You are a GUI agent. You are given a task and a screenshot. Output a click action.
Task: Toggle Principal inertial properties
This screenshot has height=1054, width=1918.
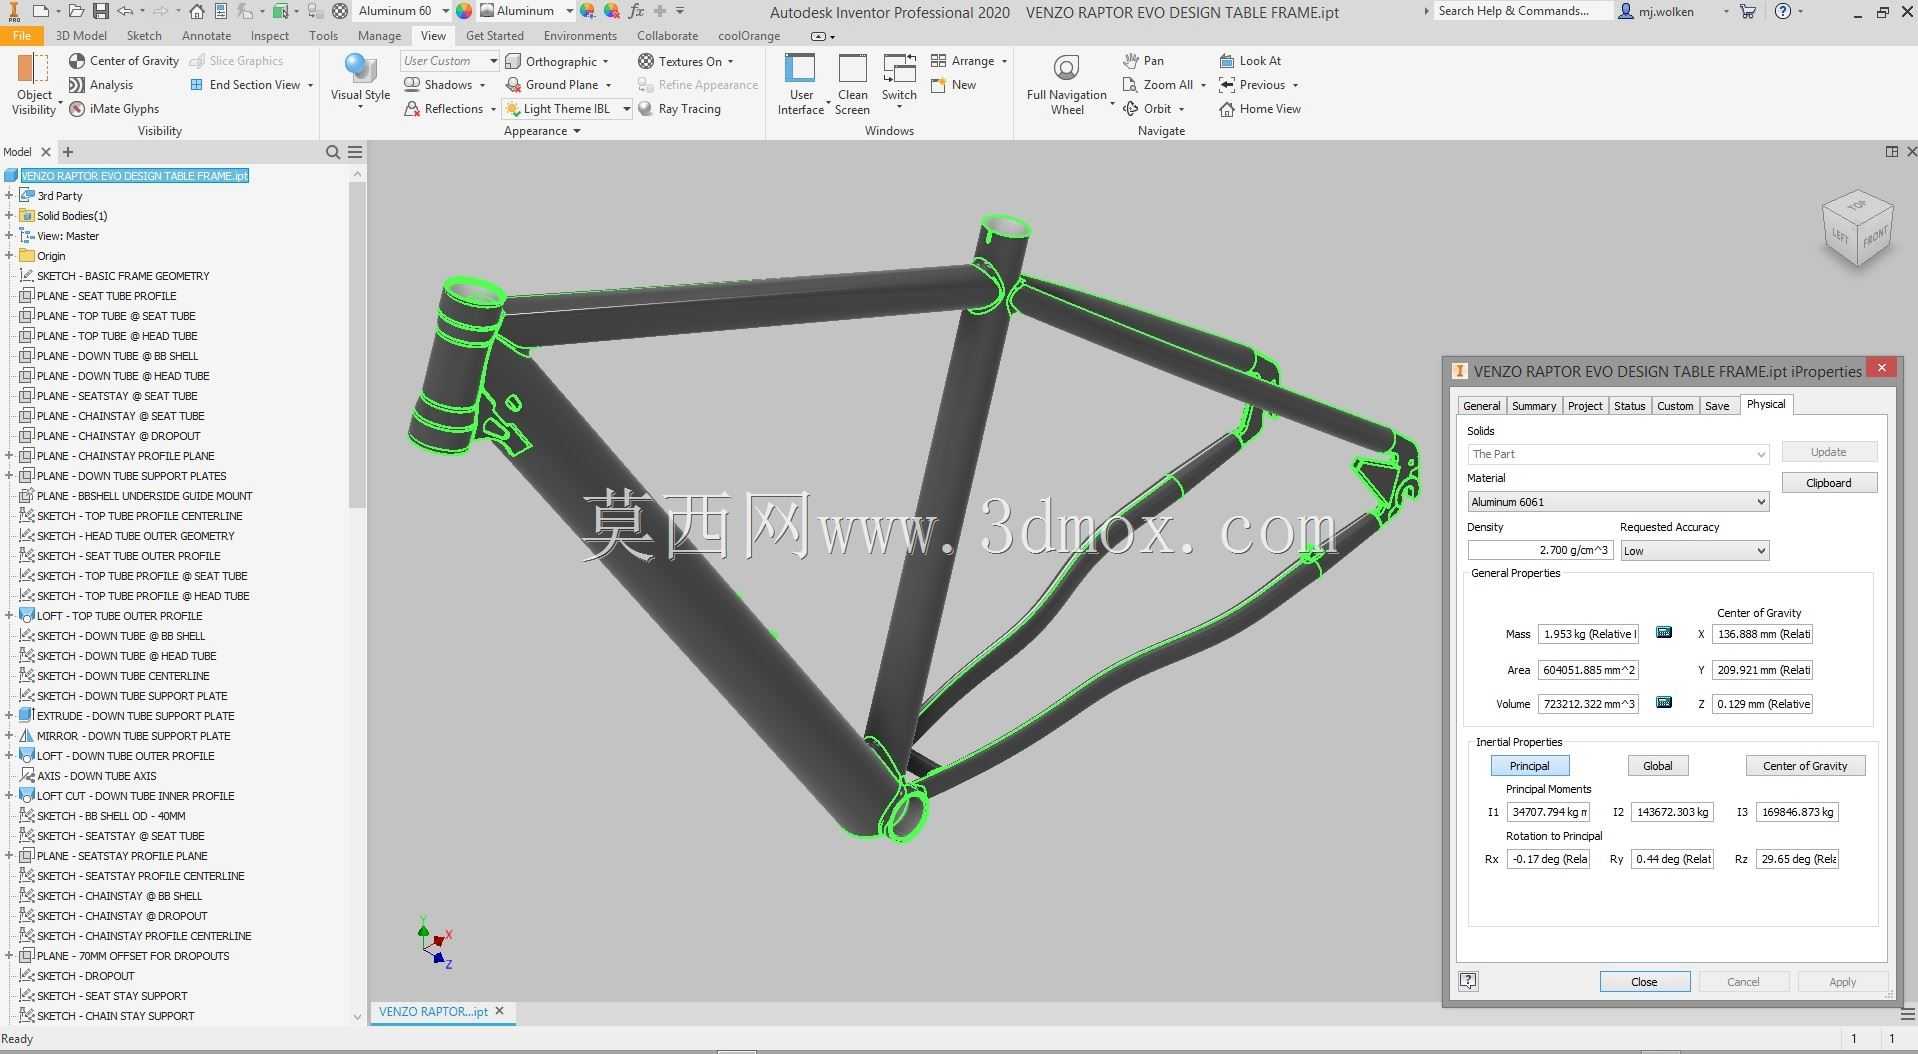click(x=1529, y=766)
